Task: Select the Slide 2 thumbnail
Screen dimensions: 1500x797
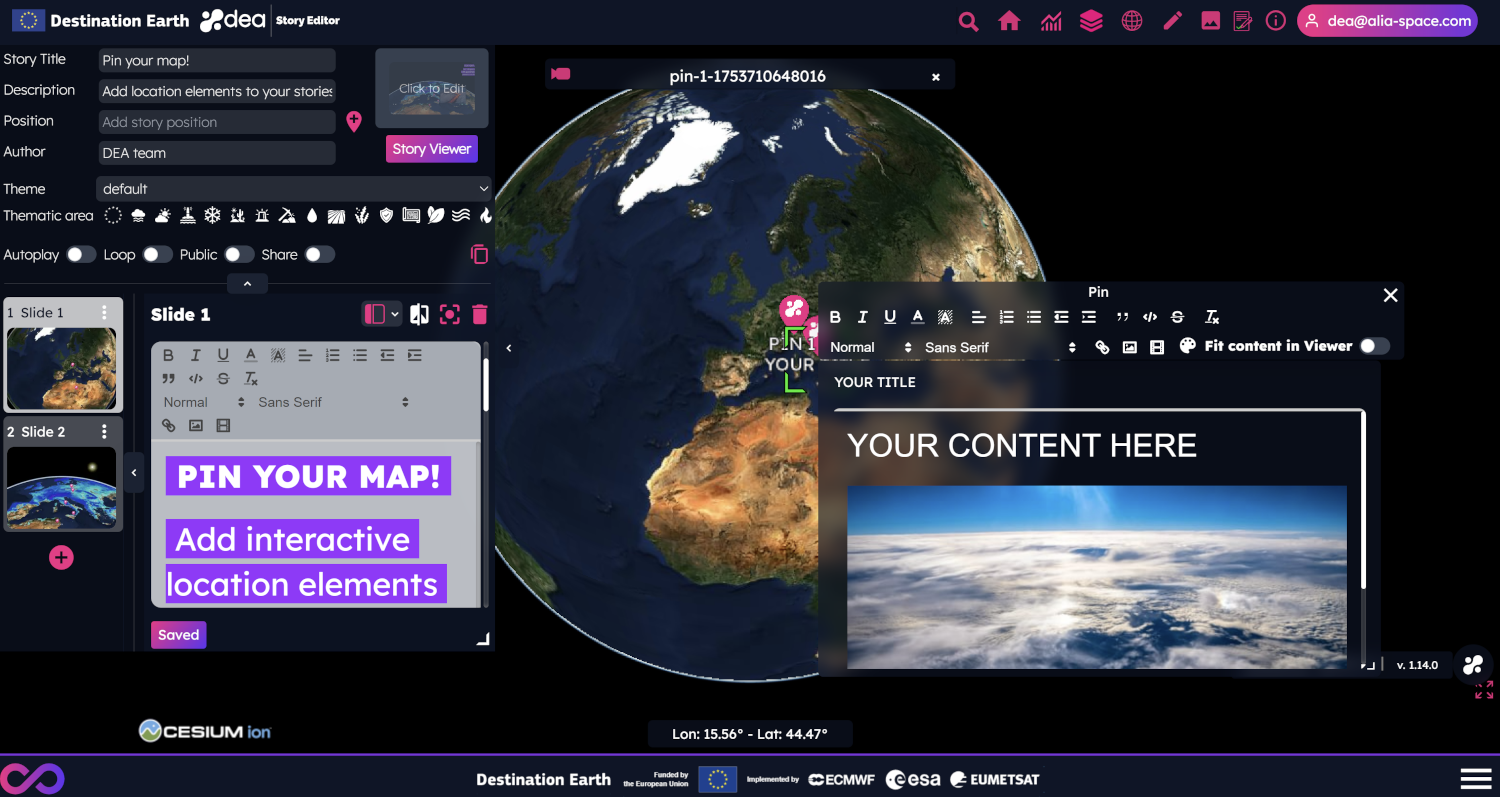Action: (62, 488)
